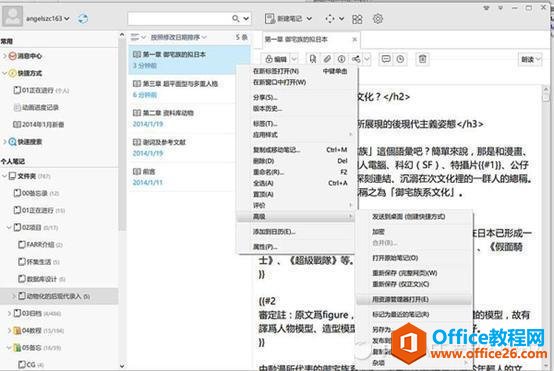Click the fullscreen arrows toolbar icon

tap(330, 19)
